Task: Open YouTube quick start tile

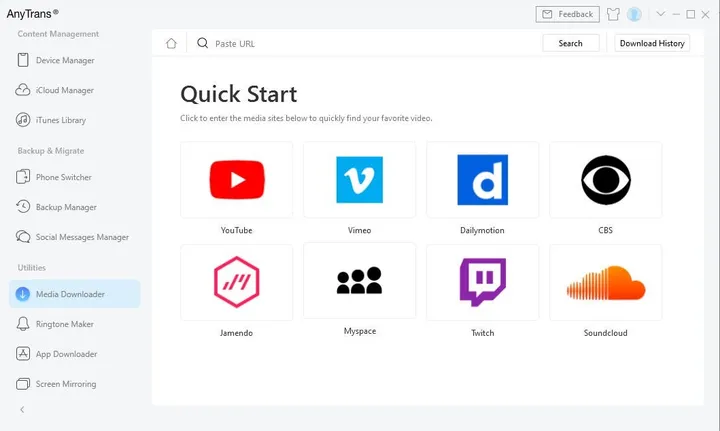Action: tap(236, 179)
